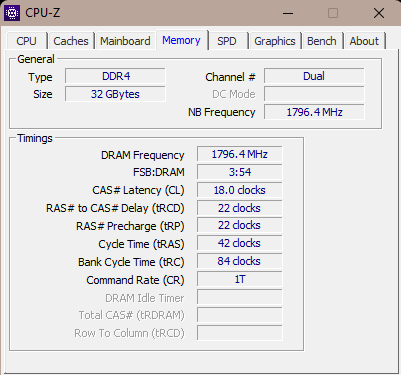Select the FSB:DRAM 3:54 value
401x375 pixels.
tap(239, 172)
